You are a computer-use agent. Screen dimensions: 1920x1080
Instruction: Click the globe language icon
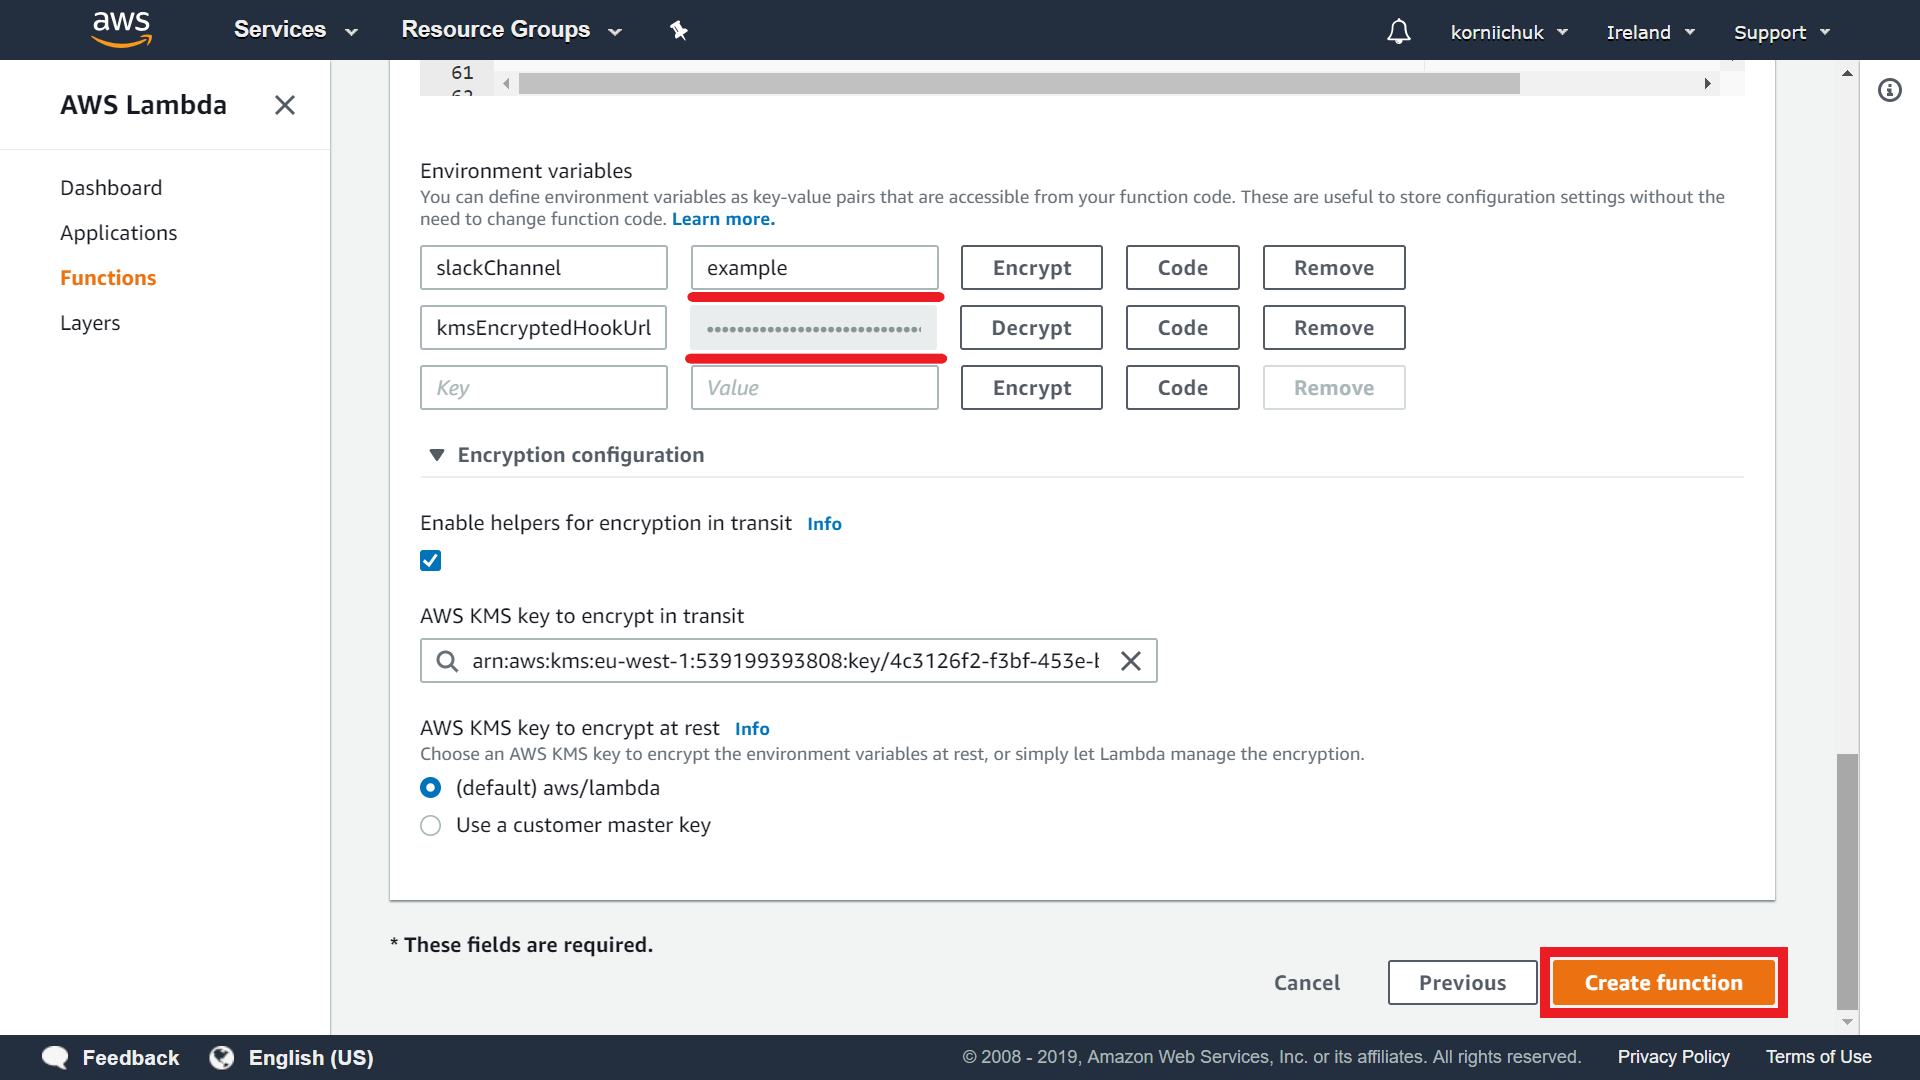pyautogui.click(x=222, y=1057)
